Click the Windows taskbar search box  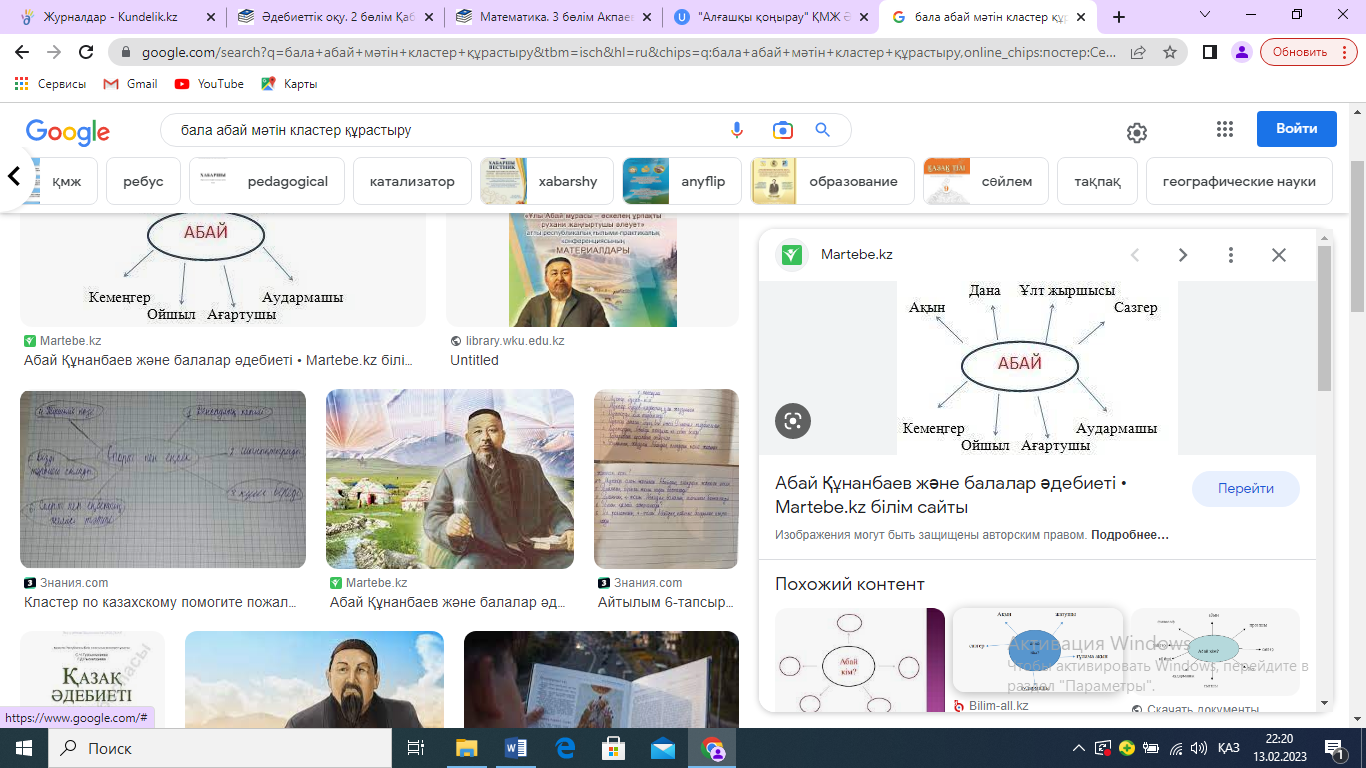[x=219, y=748]
